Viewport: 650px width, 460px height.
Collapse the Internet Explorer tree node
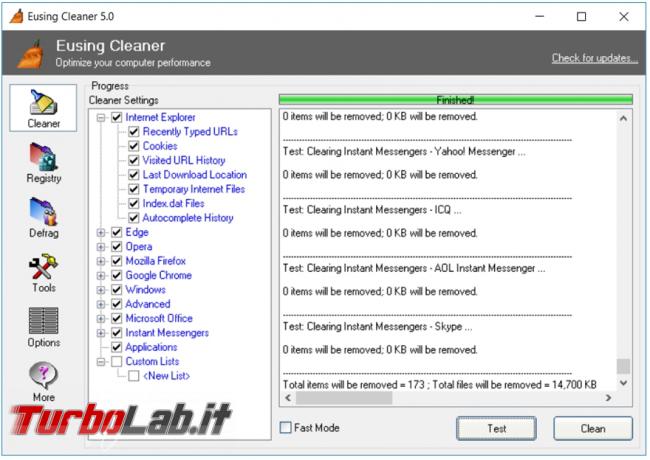(101, 118)
